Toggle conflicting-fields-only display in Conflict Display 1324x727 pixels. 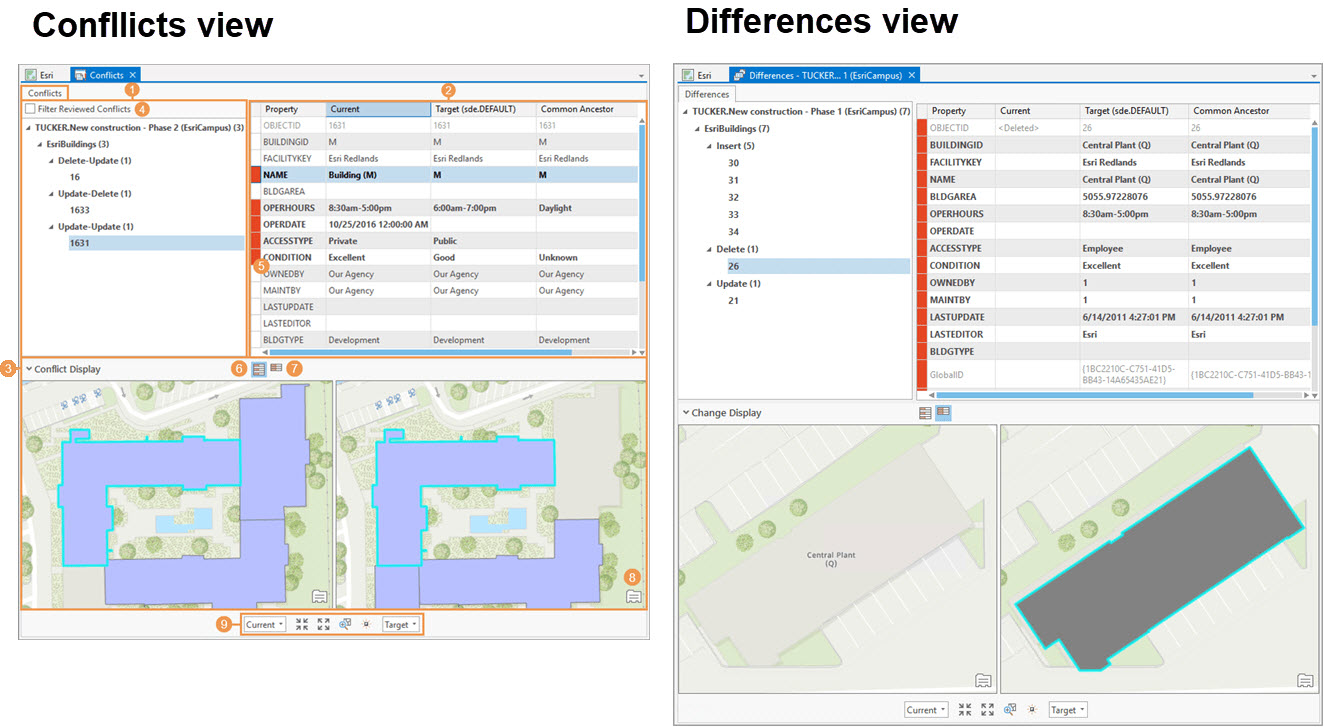pyautogui.click(x=276, y=368)
